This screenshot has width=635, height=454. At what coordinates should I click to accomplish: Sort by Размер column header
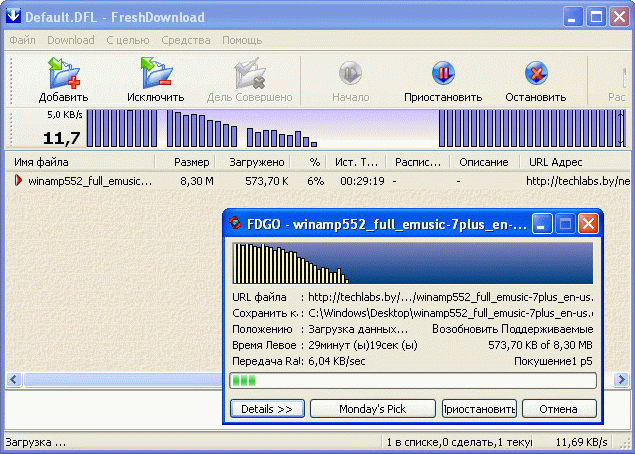tap(185, 162)
